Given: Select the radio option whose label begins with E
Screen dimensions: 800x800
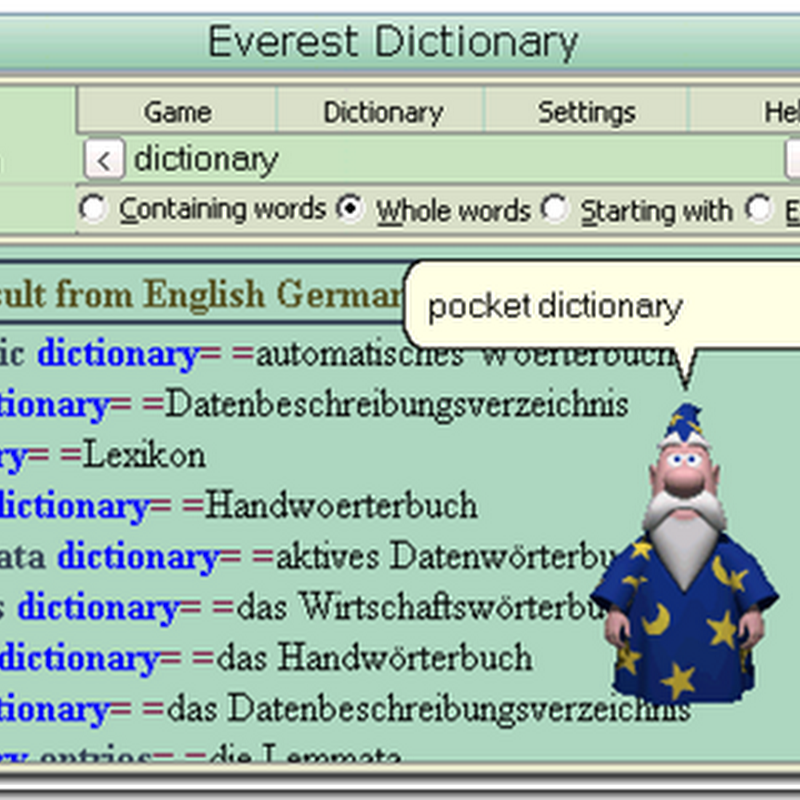Looking at the screenshot, I should coord(759,209).
